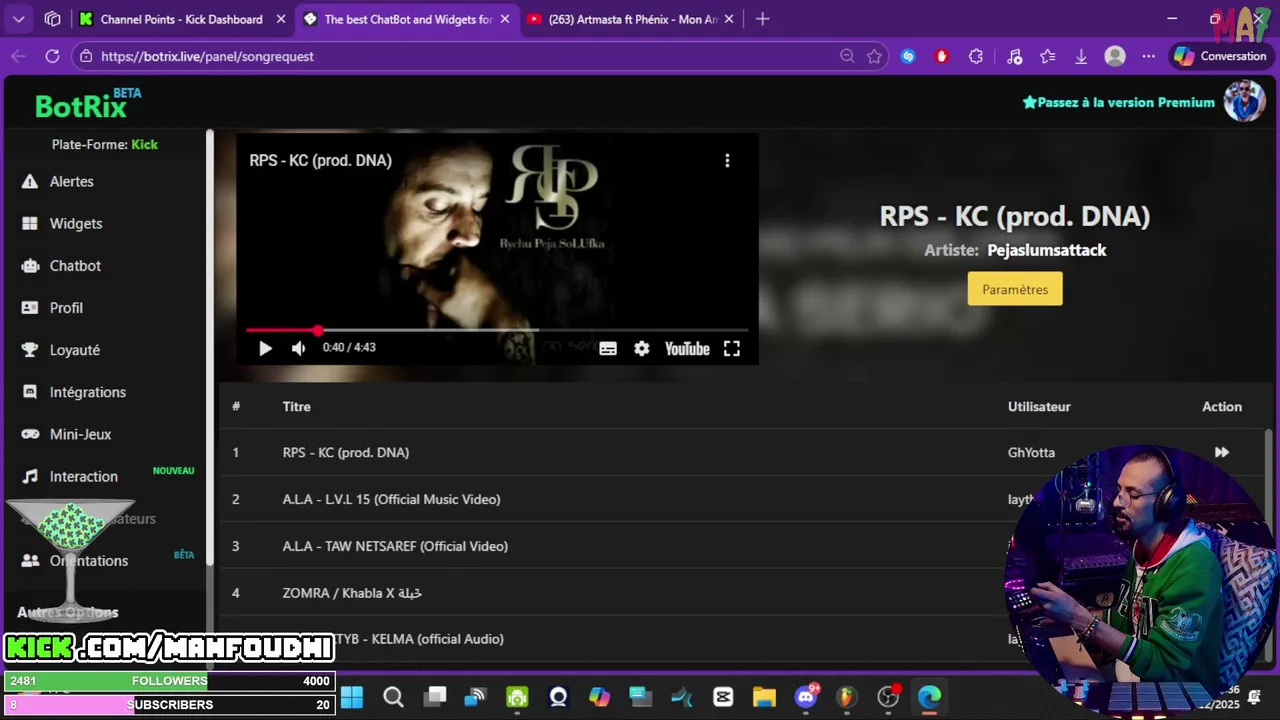Open the Extensions puzzle icon

[x=976, y=56]
